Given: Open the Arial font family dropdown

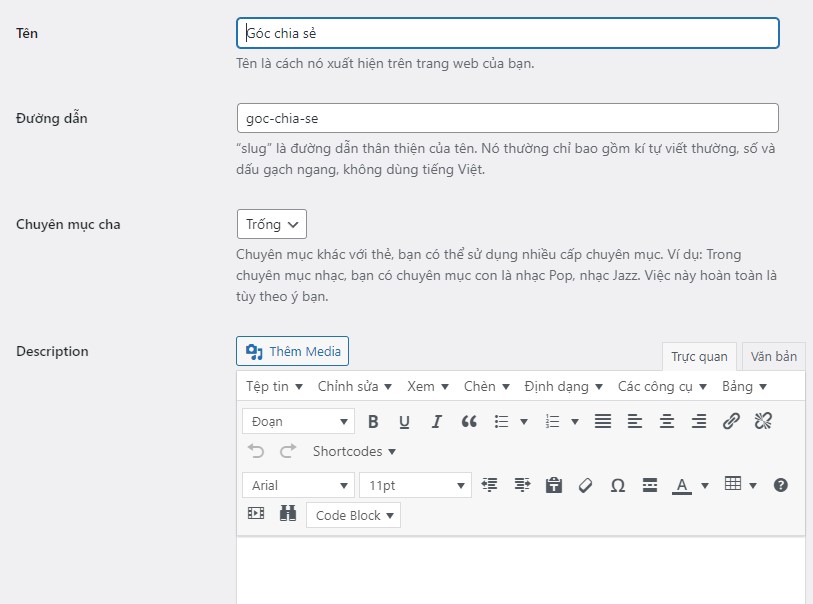Looking at the screenshot, I should [x=299, y=485].
